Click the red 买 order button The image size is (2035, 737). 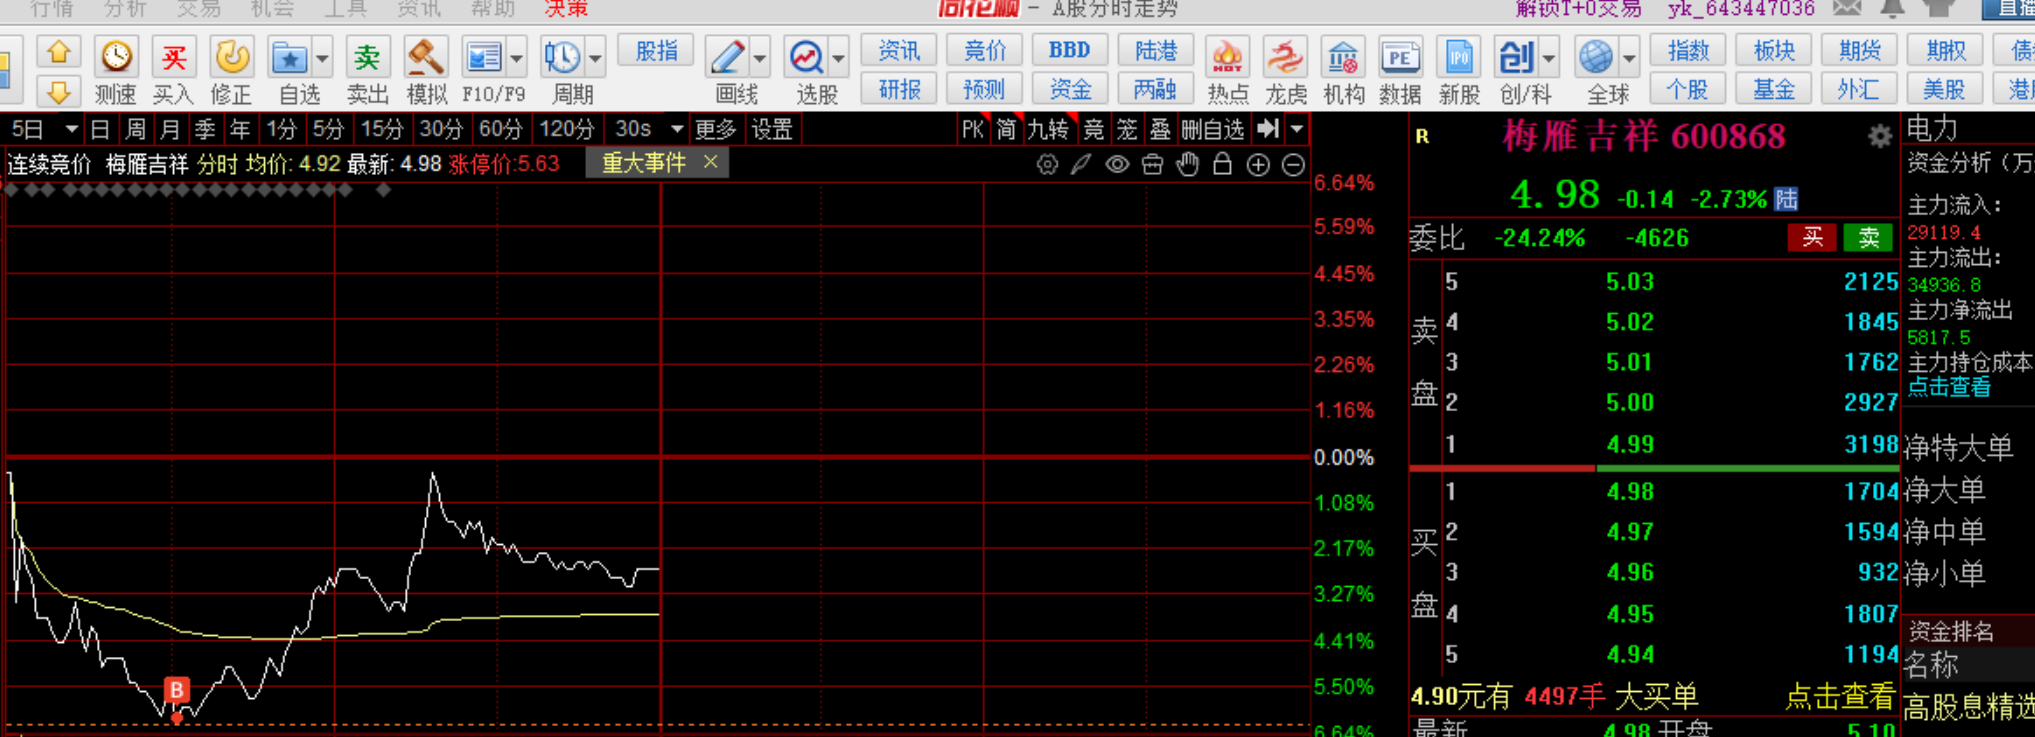tap(1812, 238)
